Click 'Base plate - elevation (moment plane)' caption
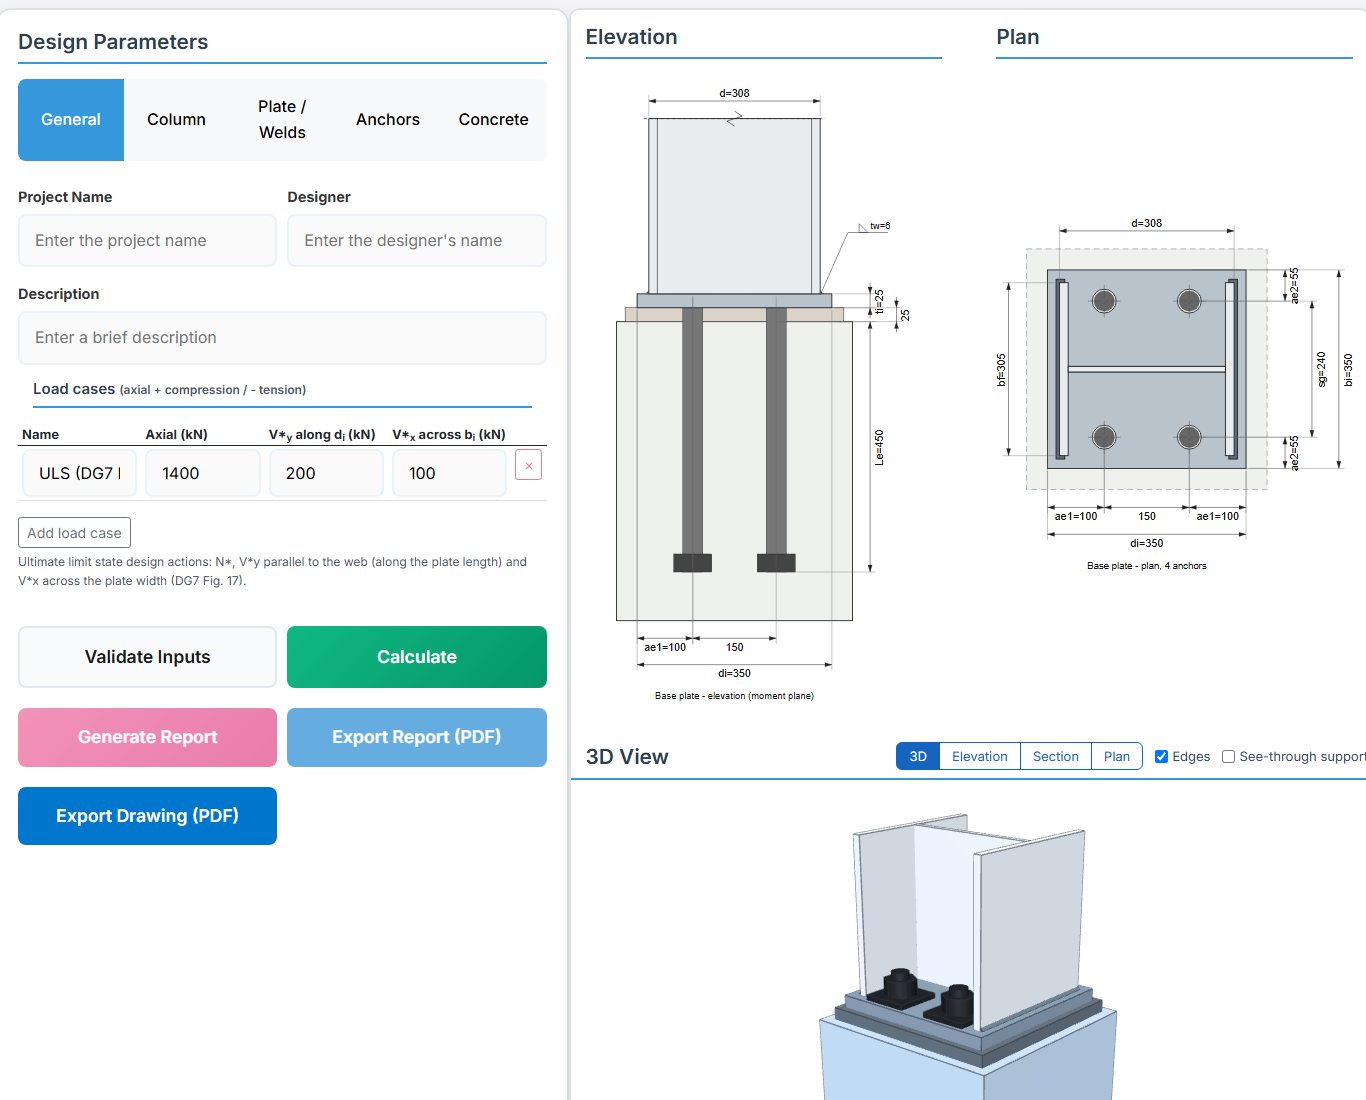Viewport: 1366px width, 1100px height. (734, 696)
